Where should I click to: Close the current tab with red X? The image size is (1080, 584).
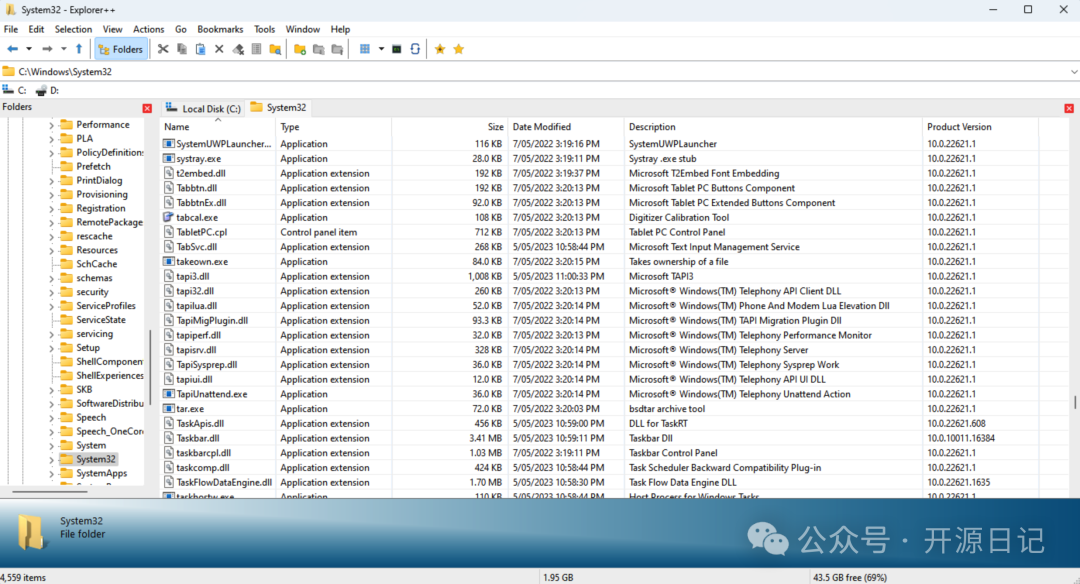coord(1069,108)
